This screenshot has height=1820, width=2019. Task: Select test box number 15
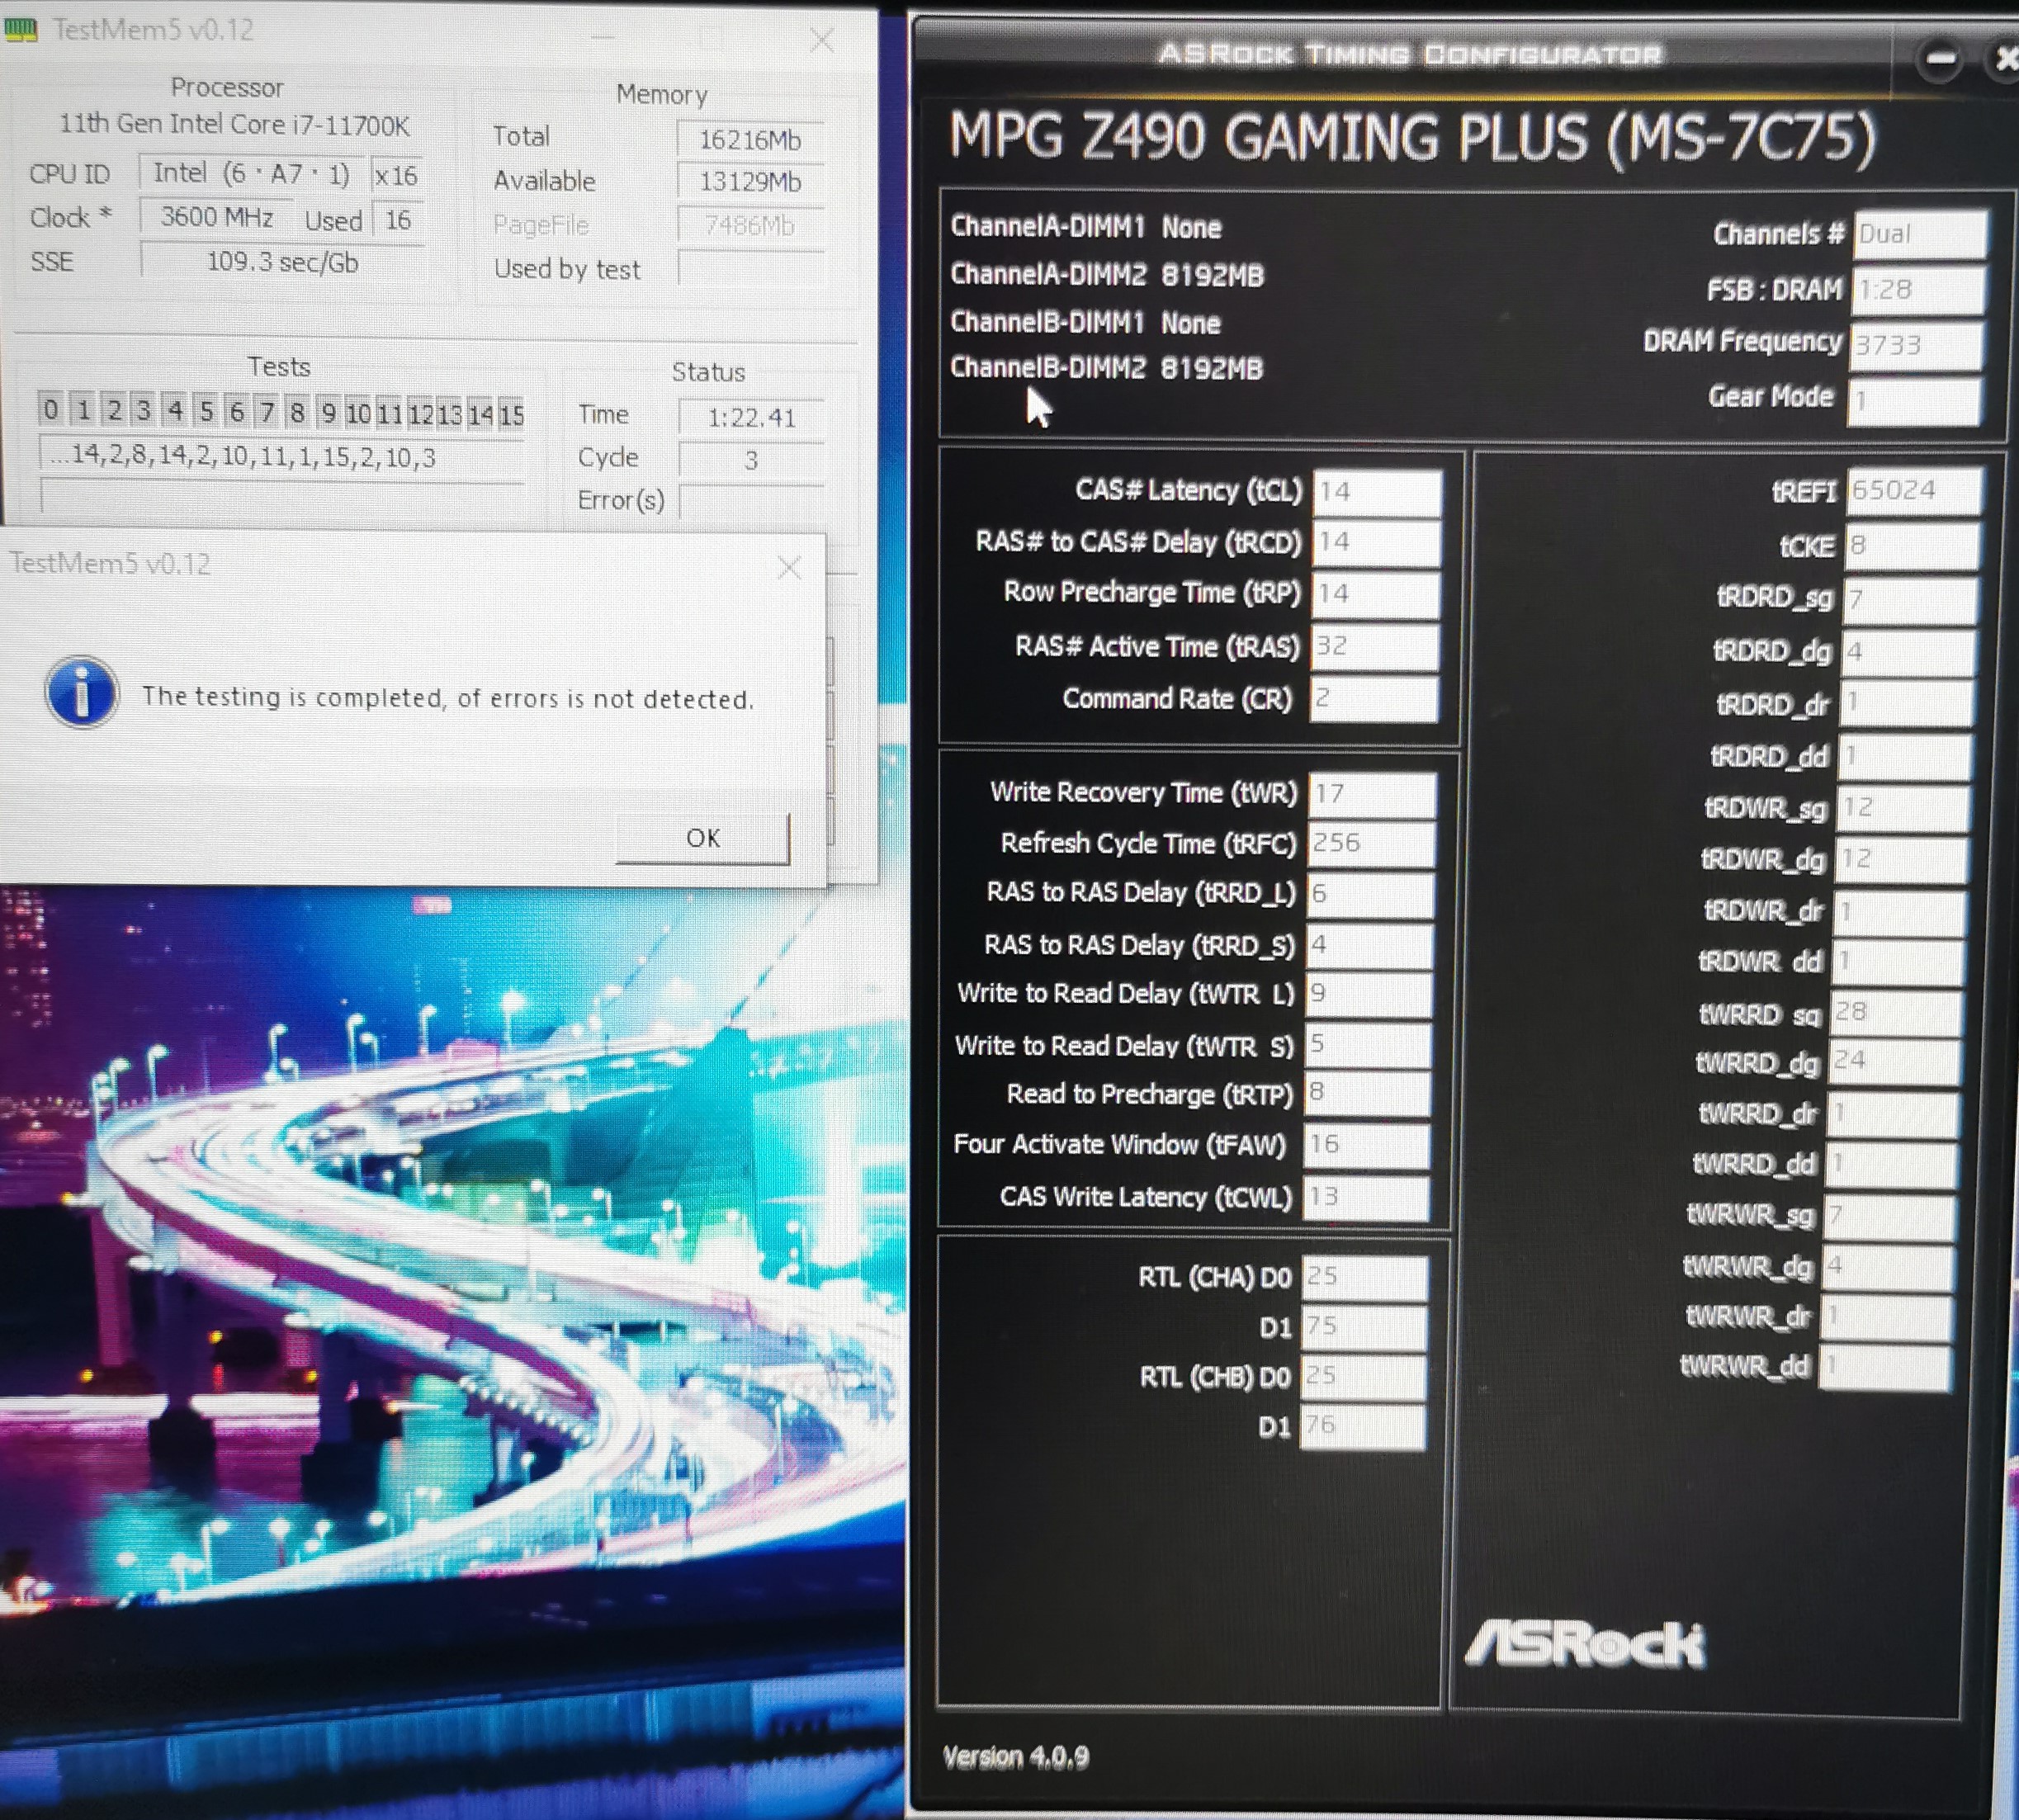click(511, 414)
